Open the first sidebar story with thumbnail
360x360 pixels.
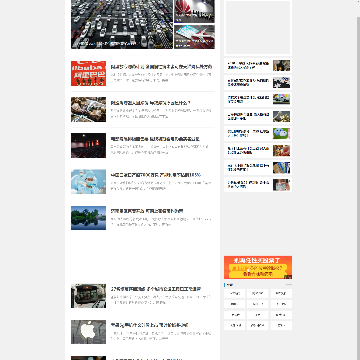point(258,66)
